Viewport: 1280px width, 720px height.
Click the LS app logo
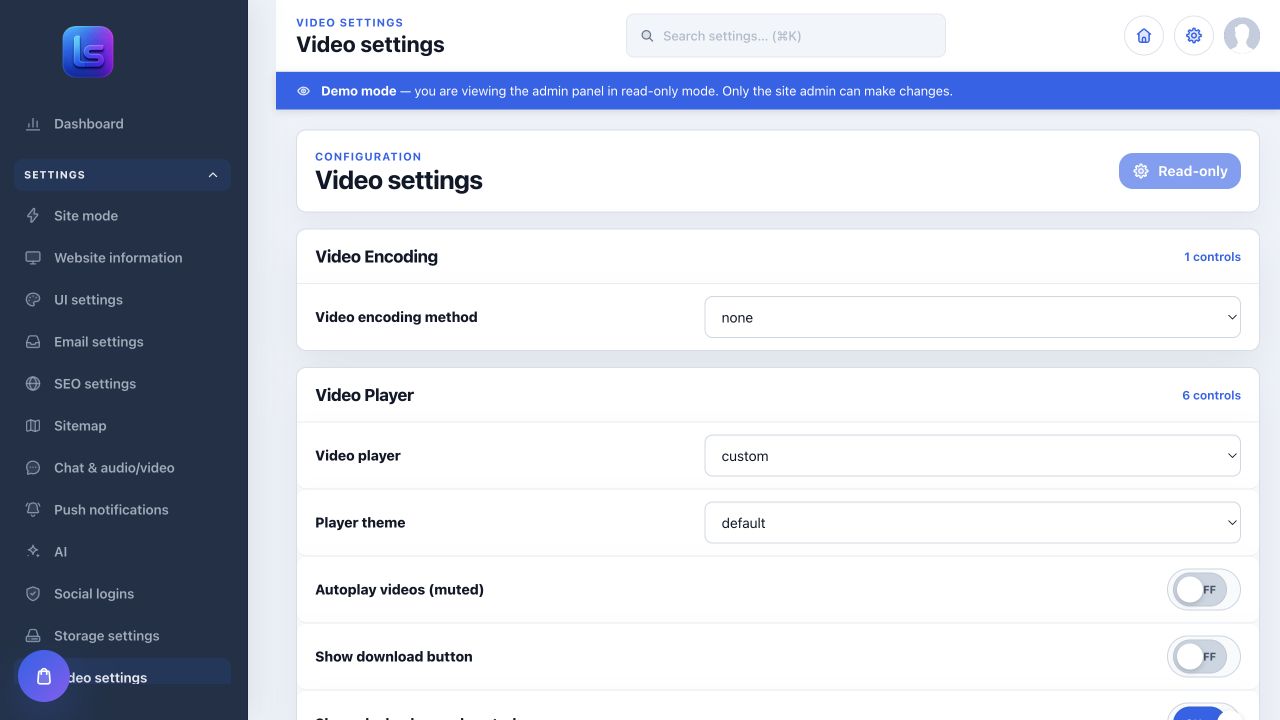pyautogui.click(x=88, y=52)
